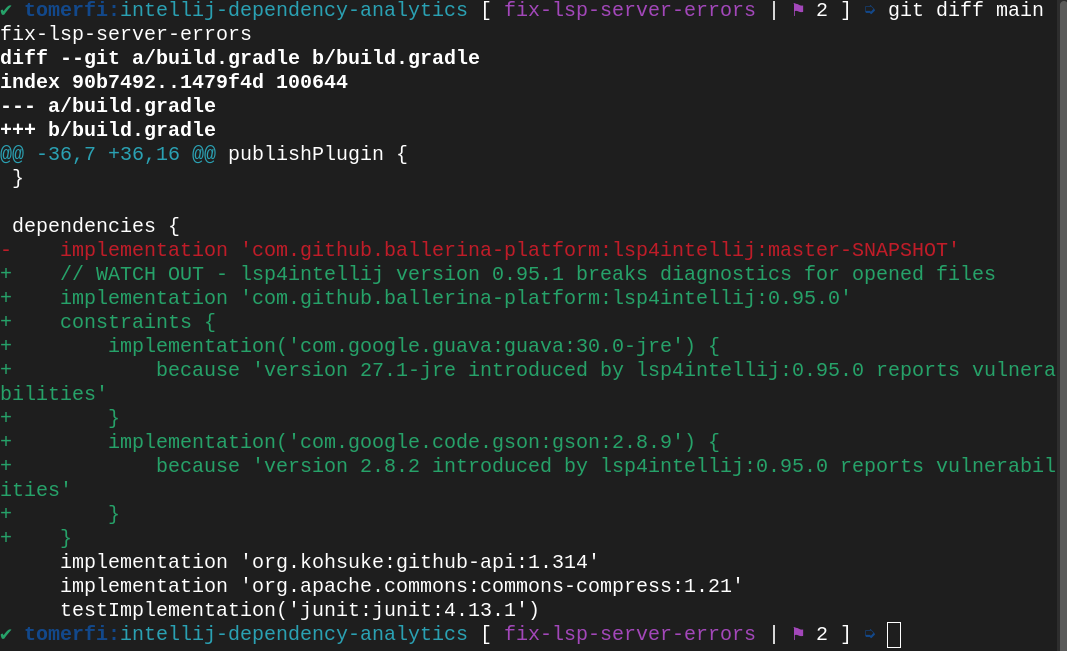
Task: Click 'tomerfi:intellij-dependency-analytics' in the bottom prompt
Action: click(246, 634)
